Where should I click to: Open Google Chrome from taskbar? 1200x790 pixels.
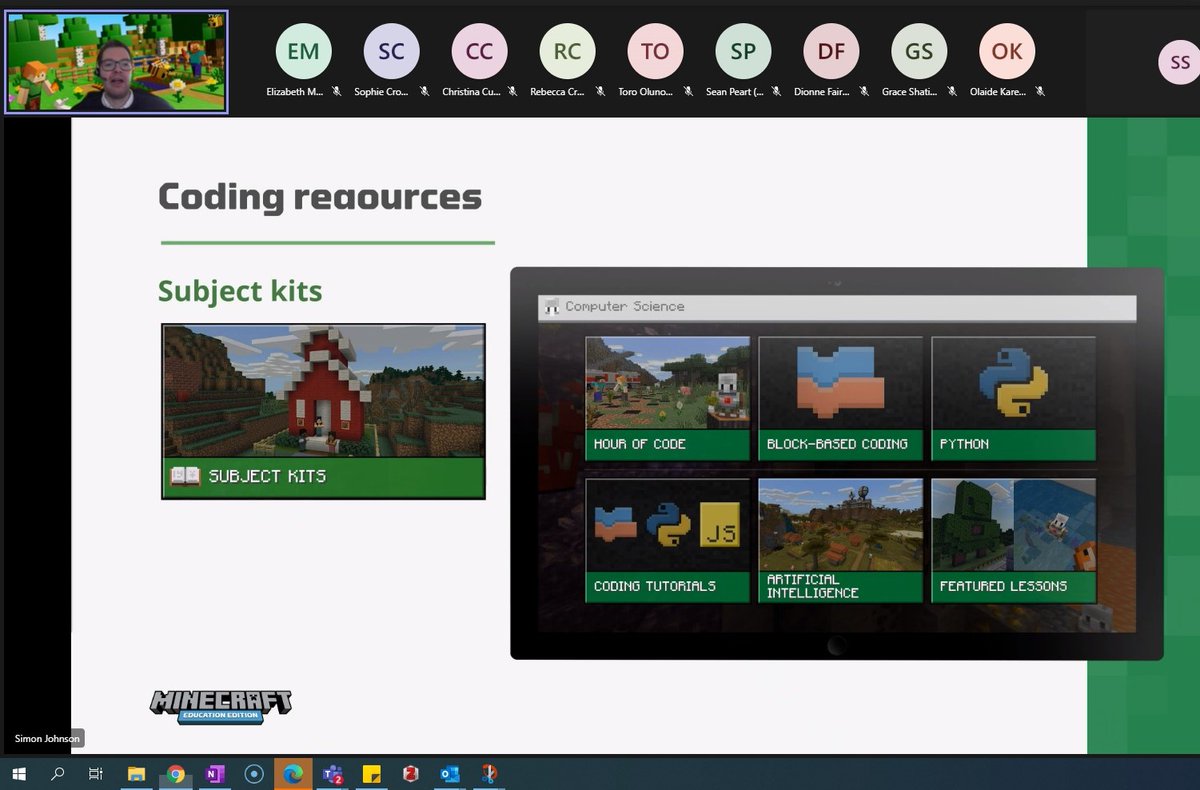click(176, 773)
